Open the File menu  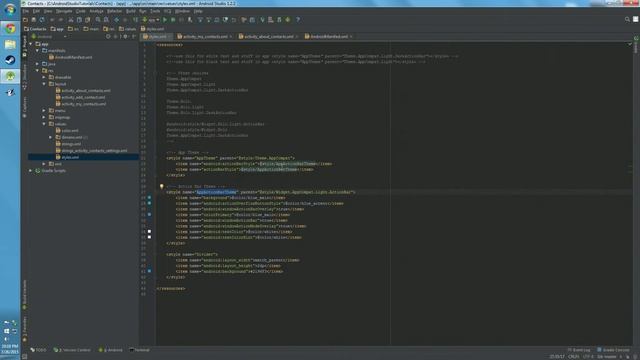click(x=26, y=11)
